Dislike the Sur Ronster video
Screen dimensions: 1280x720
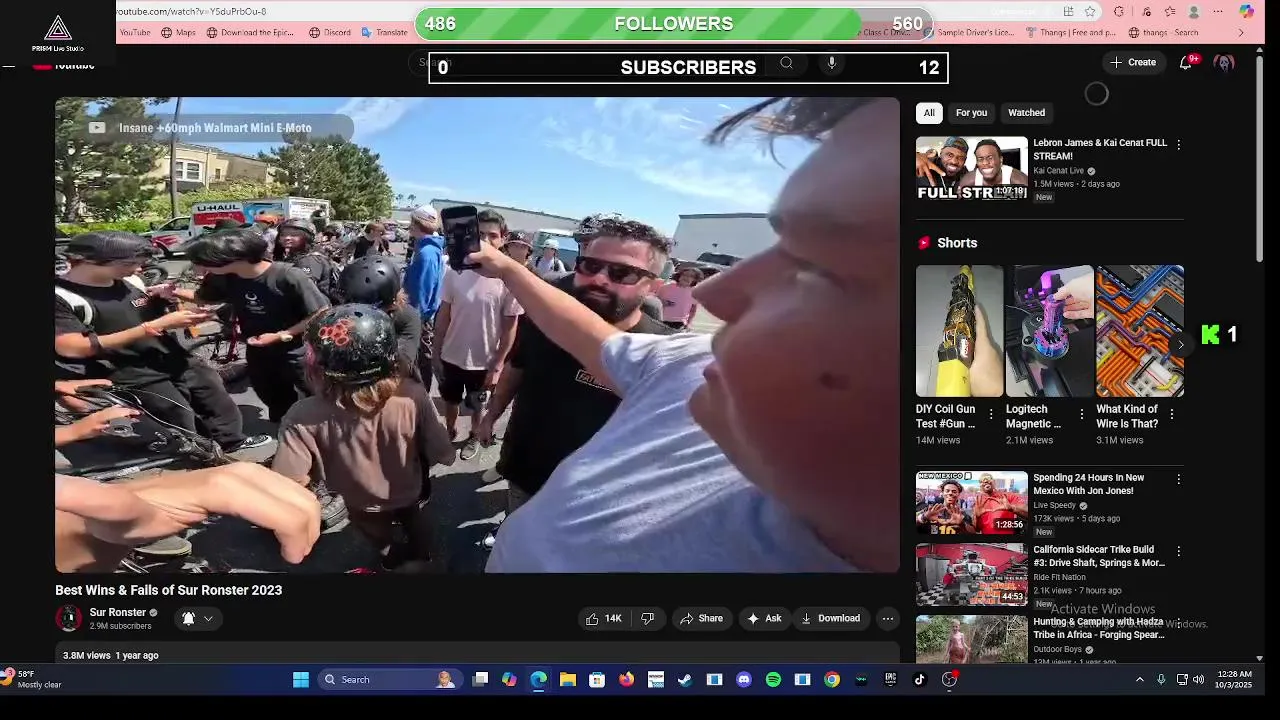647,618
